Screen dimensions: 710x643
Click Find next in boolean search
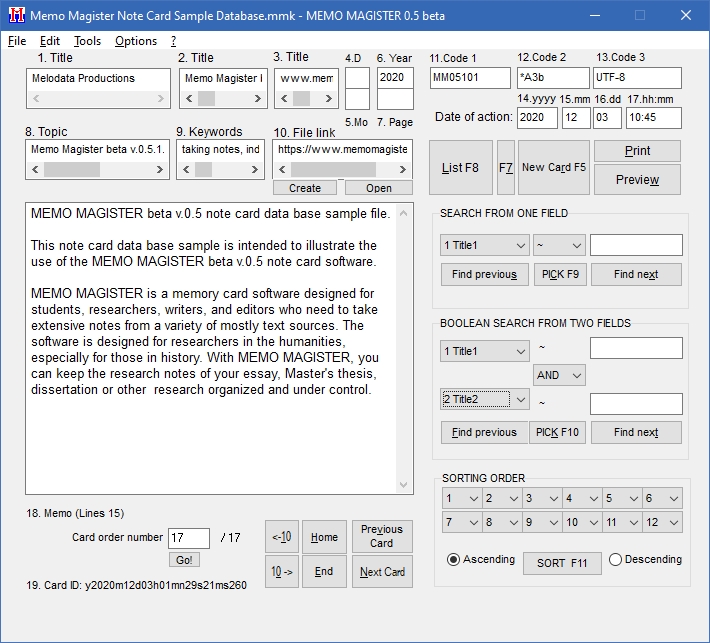click(636, 432)
